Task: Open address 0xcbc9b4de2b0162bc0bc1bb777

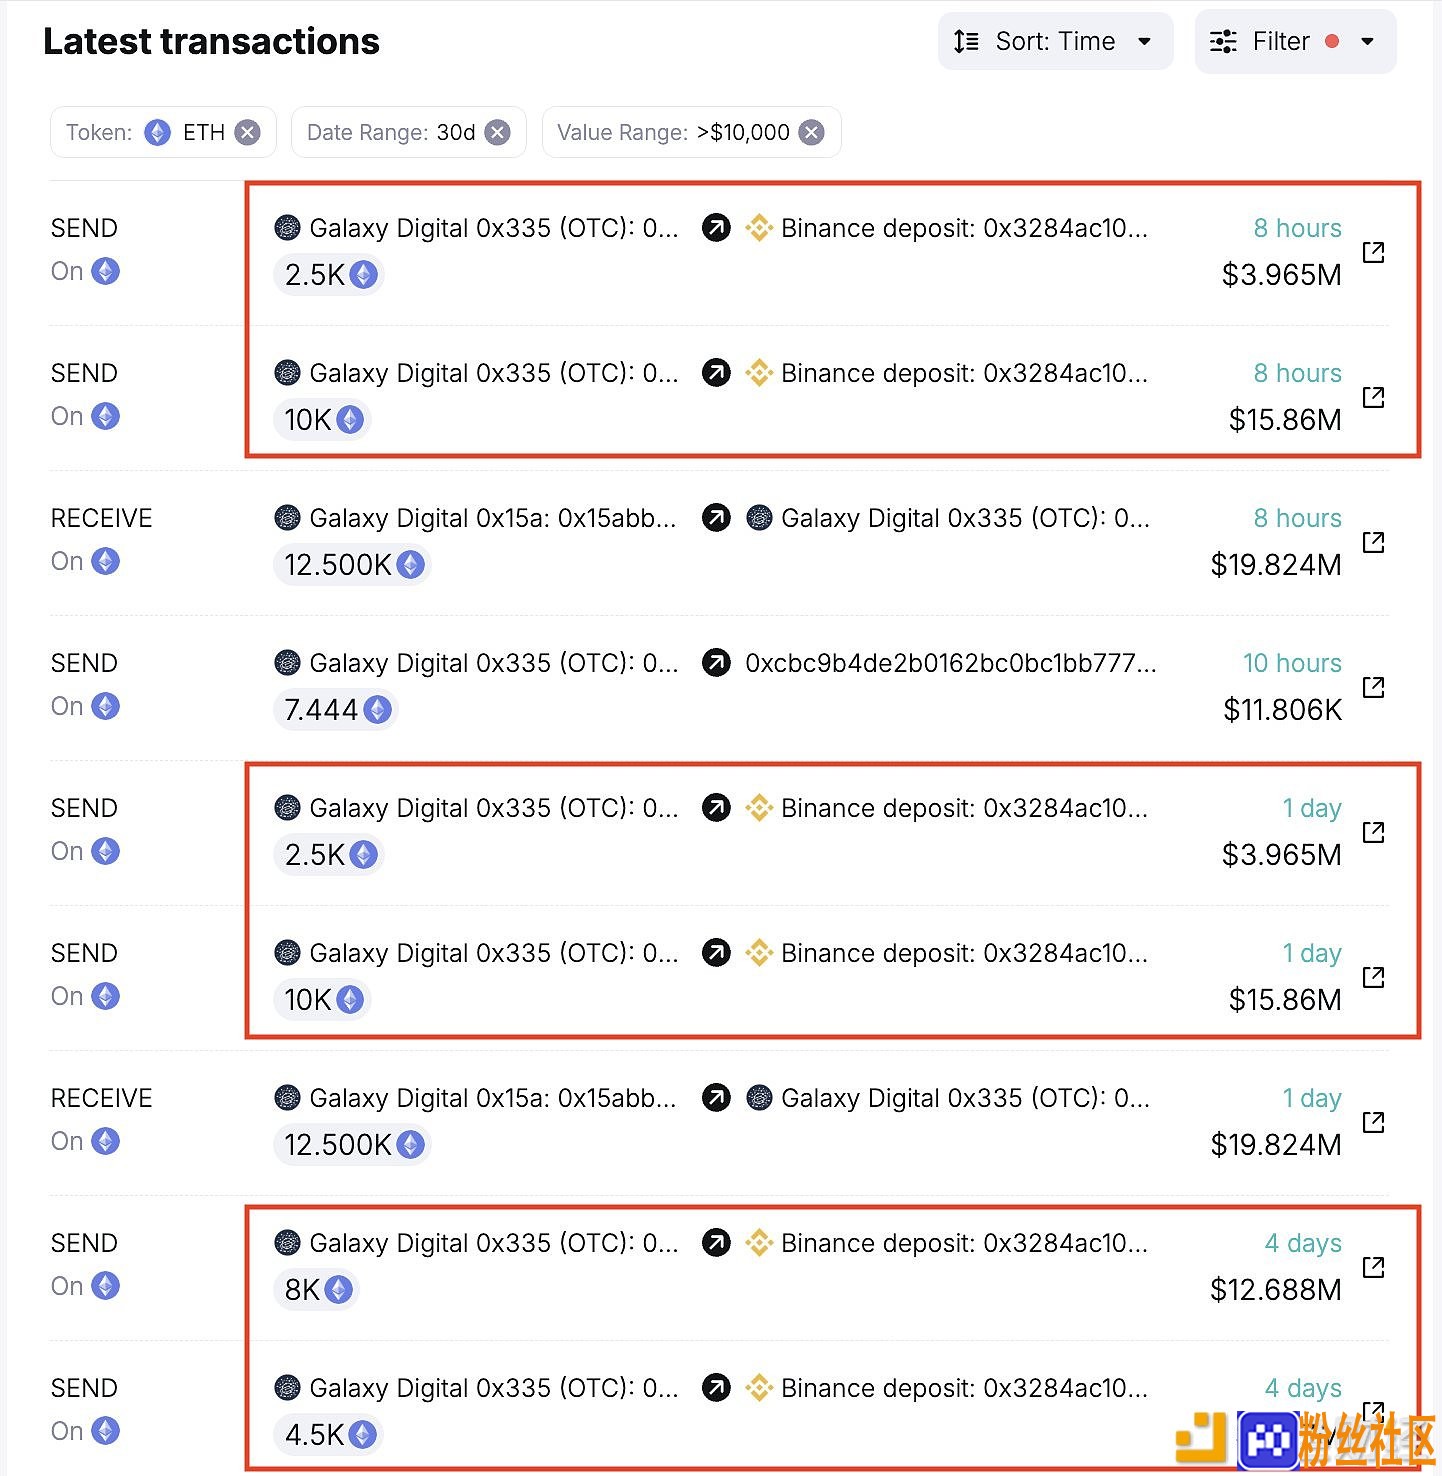Action: [x=951, y=663]
